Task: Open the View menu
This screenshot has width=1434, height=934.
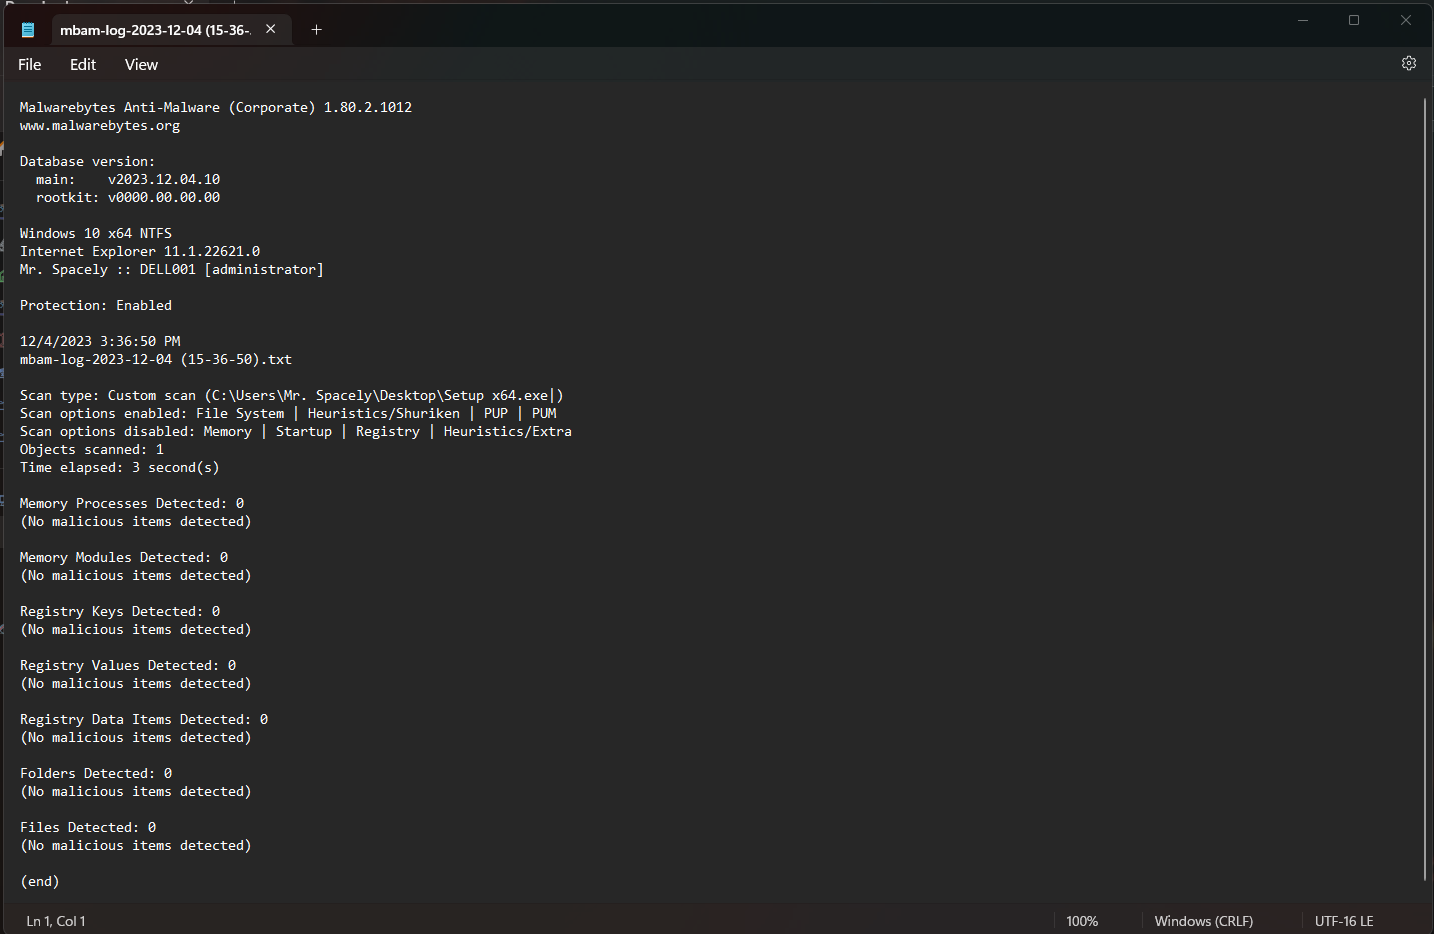Action: click(141, 64)
